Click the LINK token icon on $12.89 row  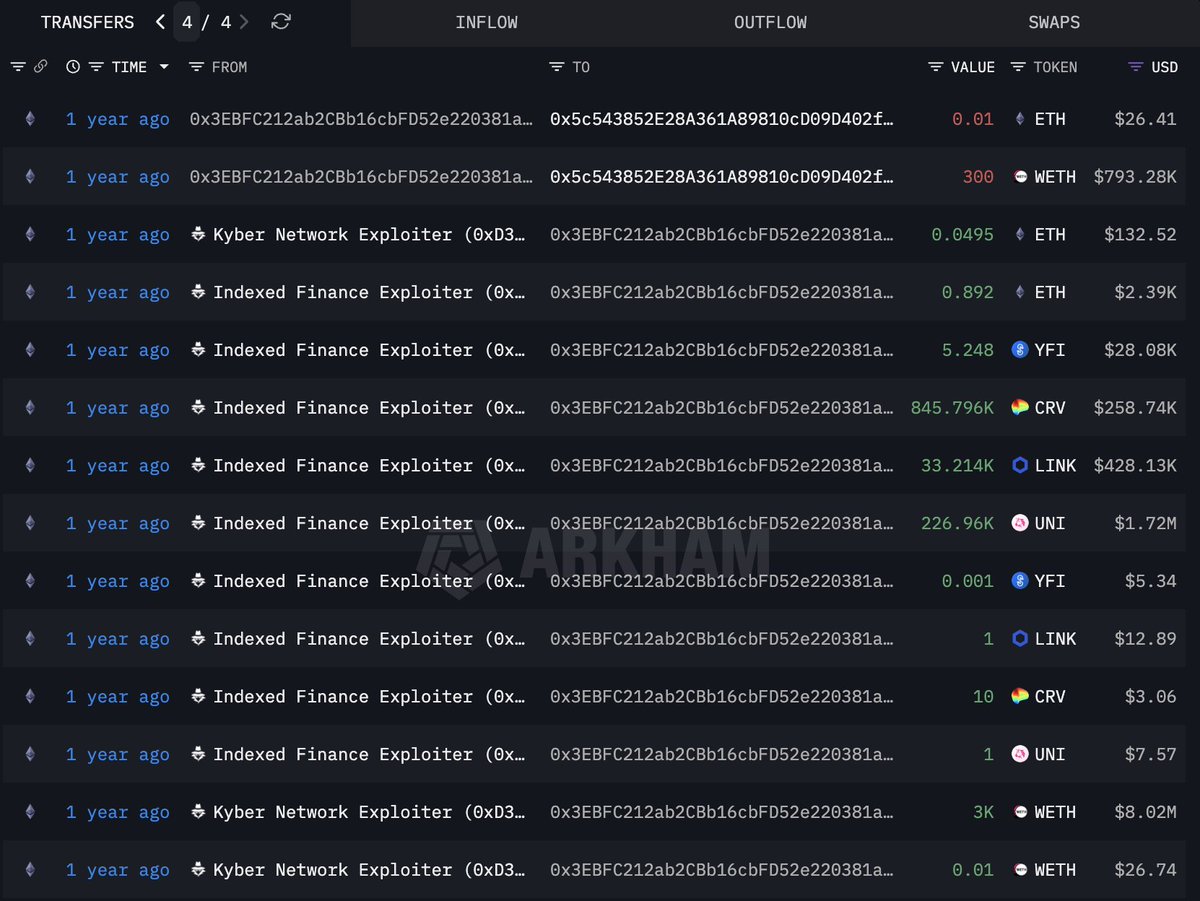(x=1020, y=639)
